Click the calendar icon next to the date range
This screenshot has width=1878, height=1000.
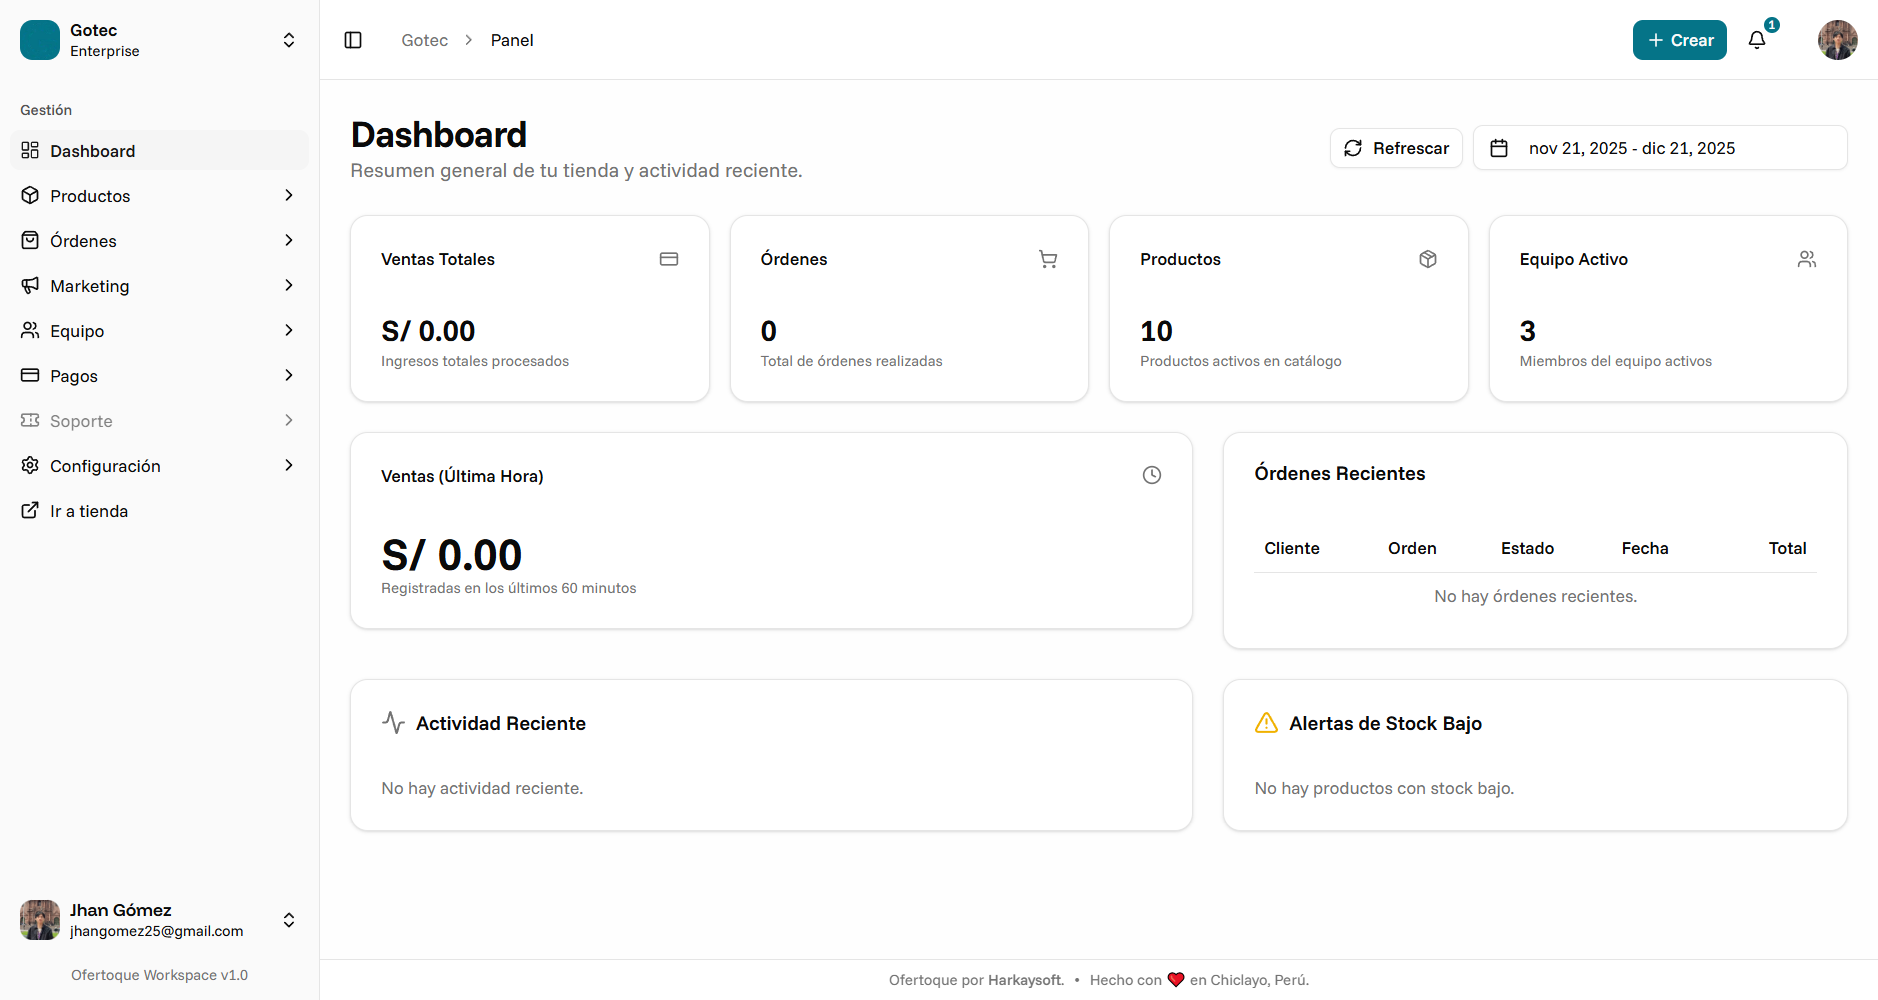[1500, 147]
